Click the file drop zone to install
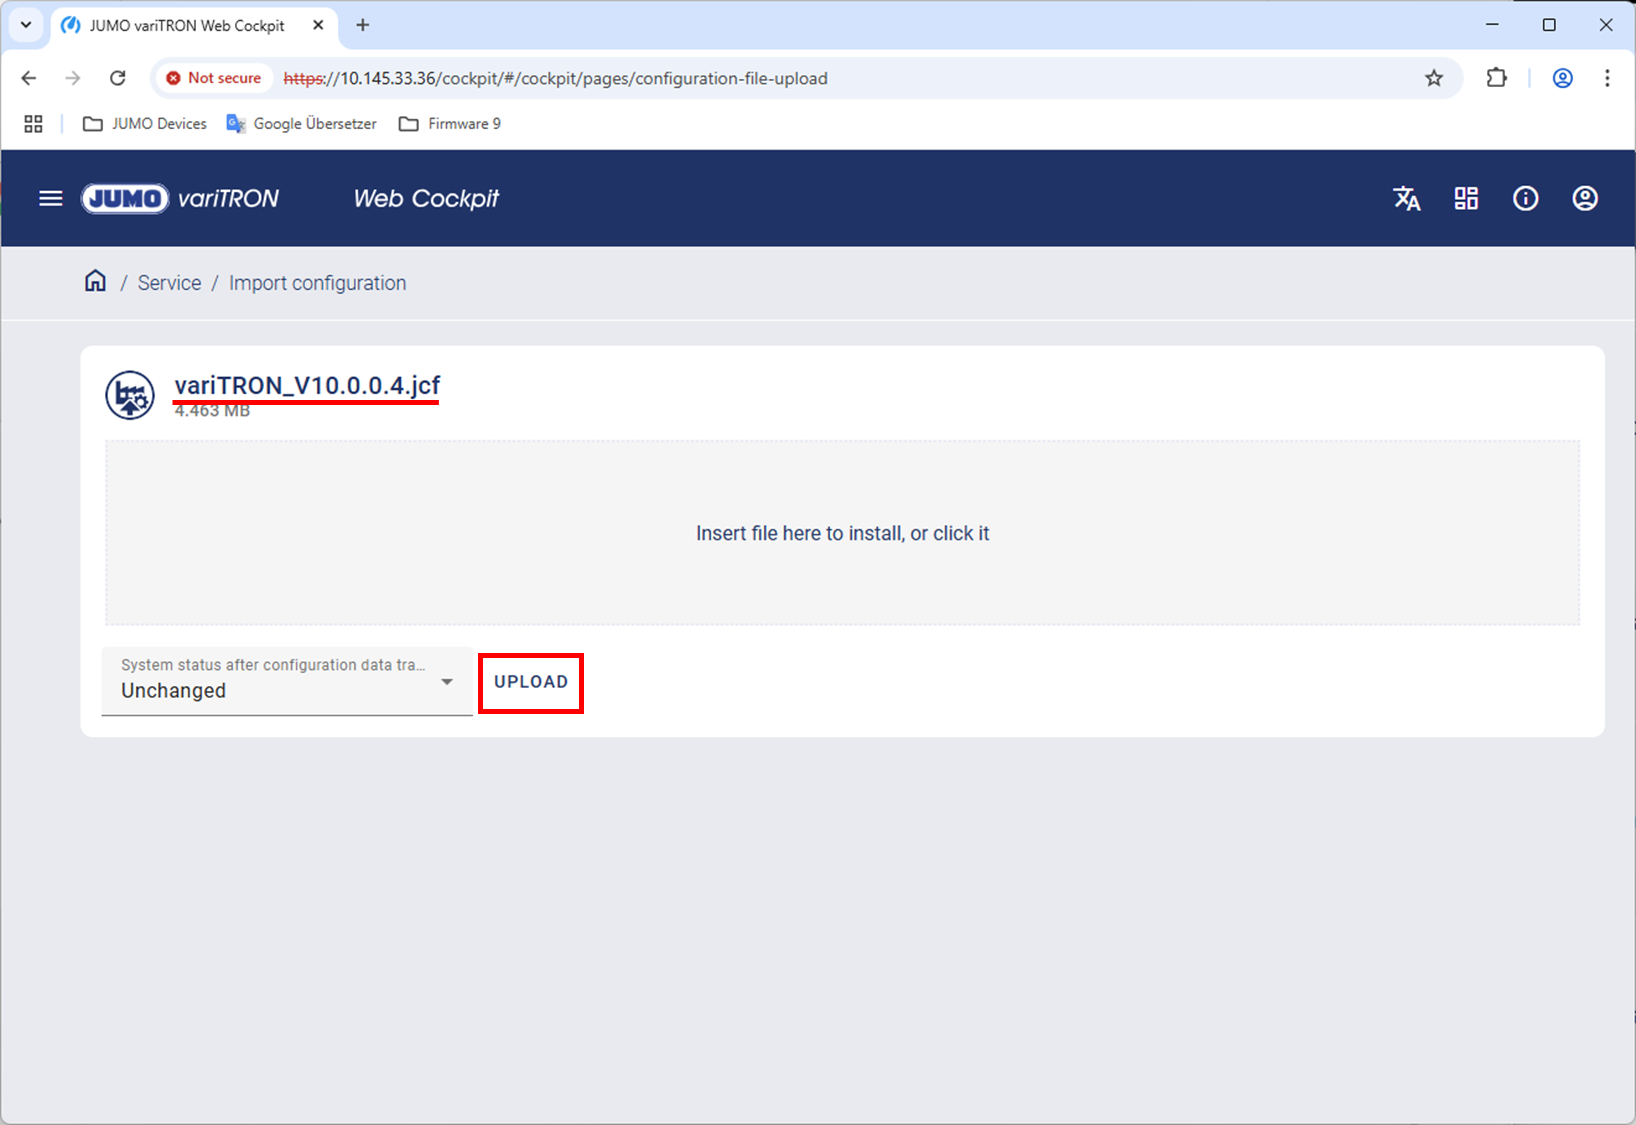Screen dimensions: 1636x1125 [842, 533]
